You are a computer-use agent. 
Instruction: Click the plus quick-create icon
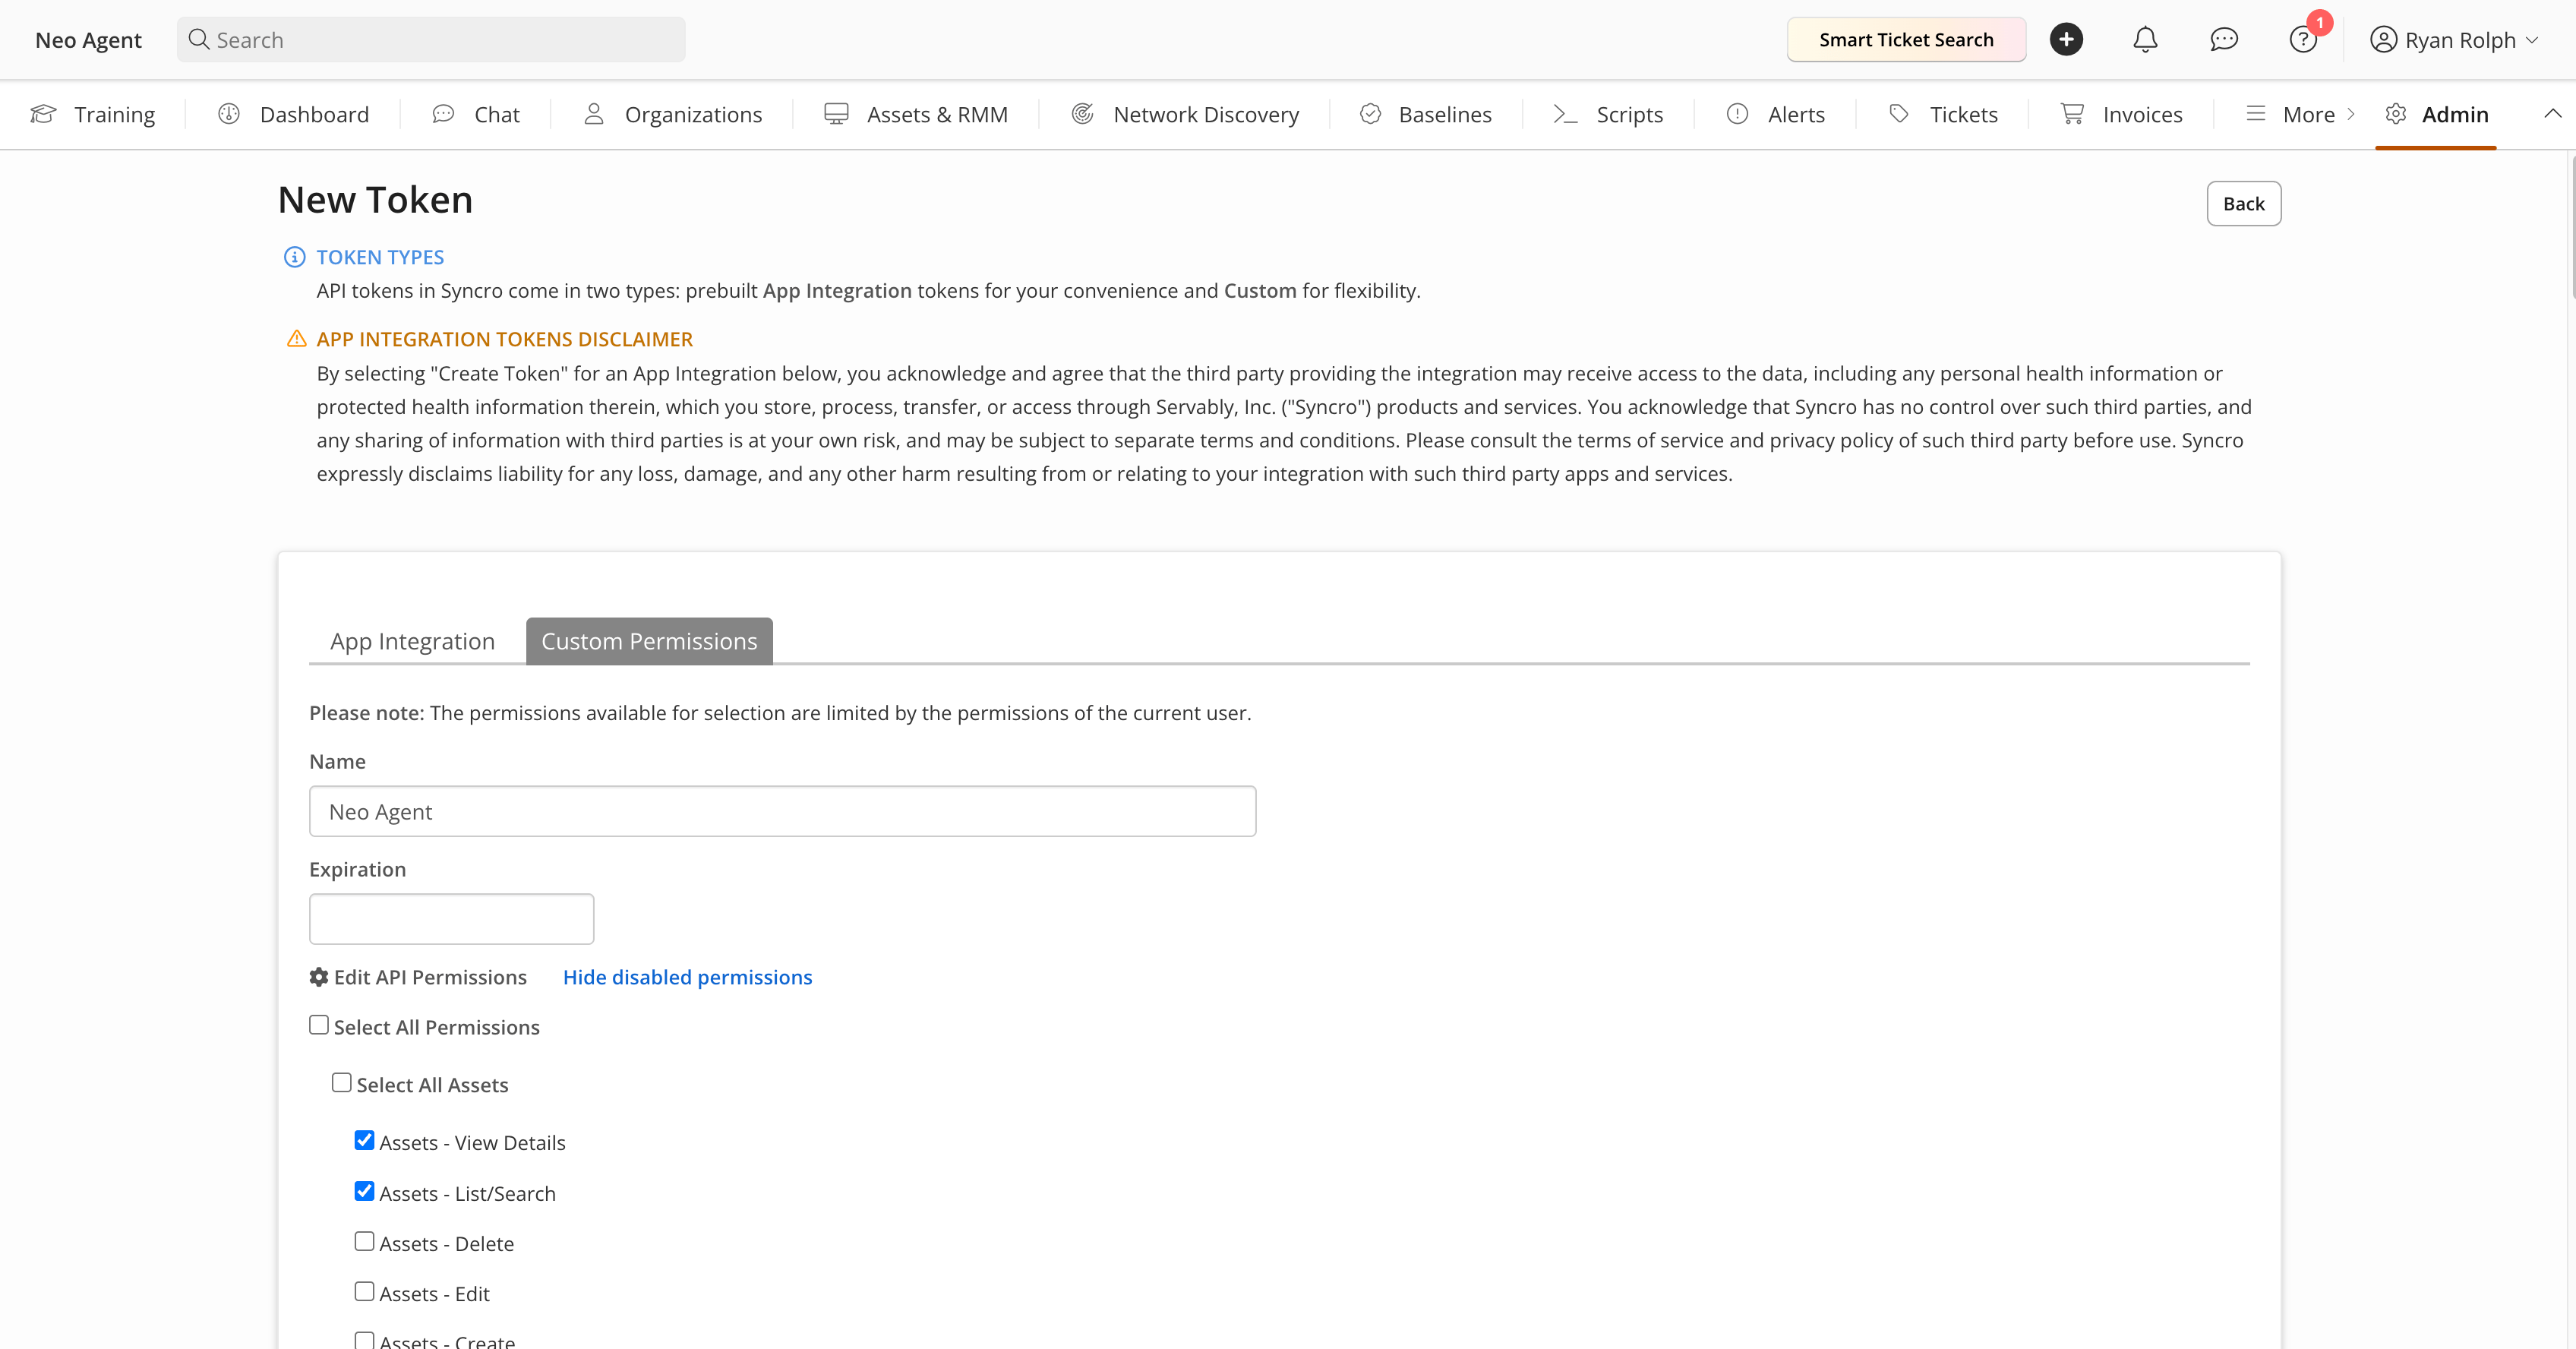click(x=2066, y=39)
